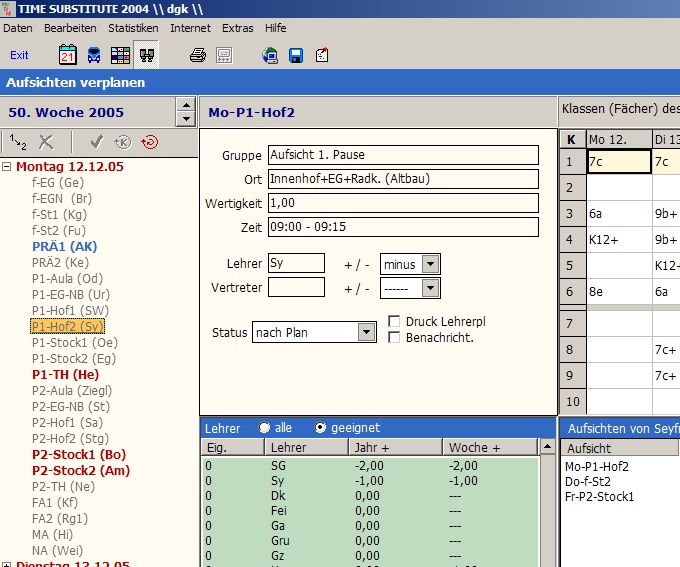This screenshot has width=680, height=567.
Task: Click into the Vertreter input field
Action: click(x=296, y=287)
